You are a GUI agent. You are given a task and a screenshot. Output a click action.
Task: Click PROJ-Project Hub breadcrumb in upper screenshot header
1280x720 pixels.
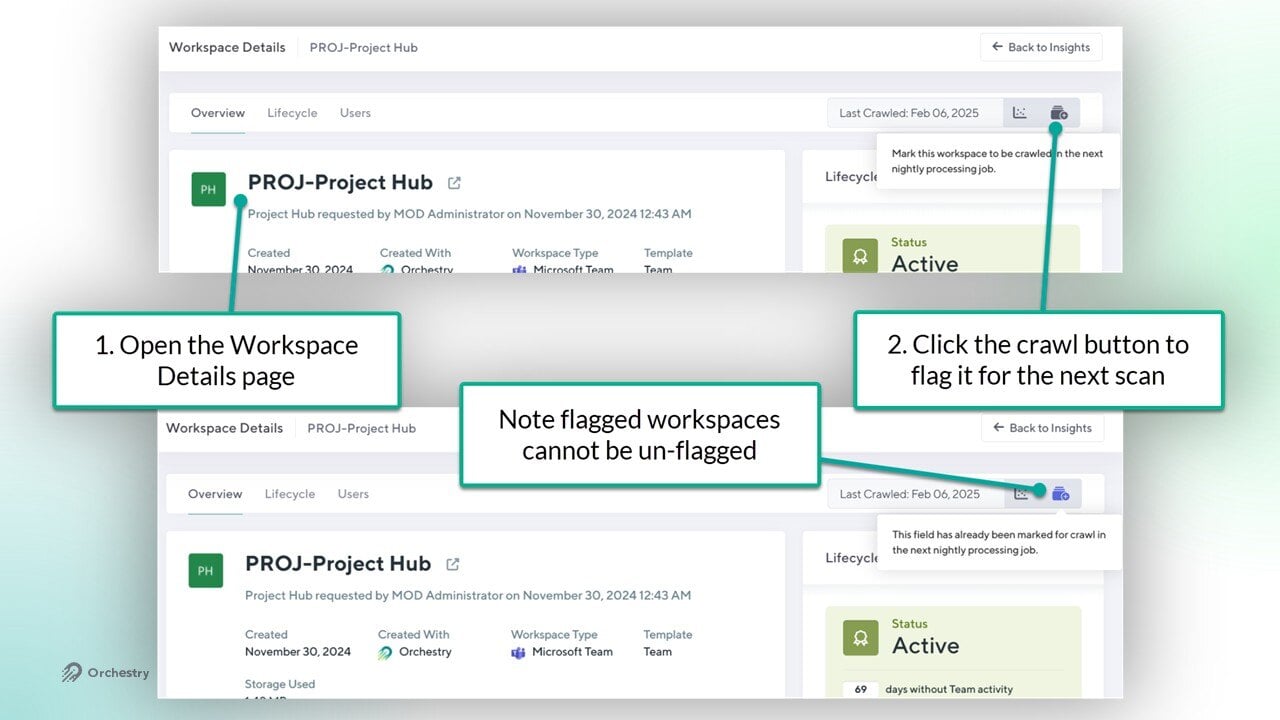coord(363,47)
